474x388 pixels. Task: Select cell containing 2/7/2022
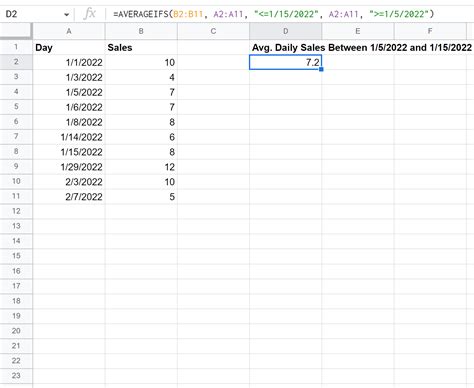(x=69, y=197)
